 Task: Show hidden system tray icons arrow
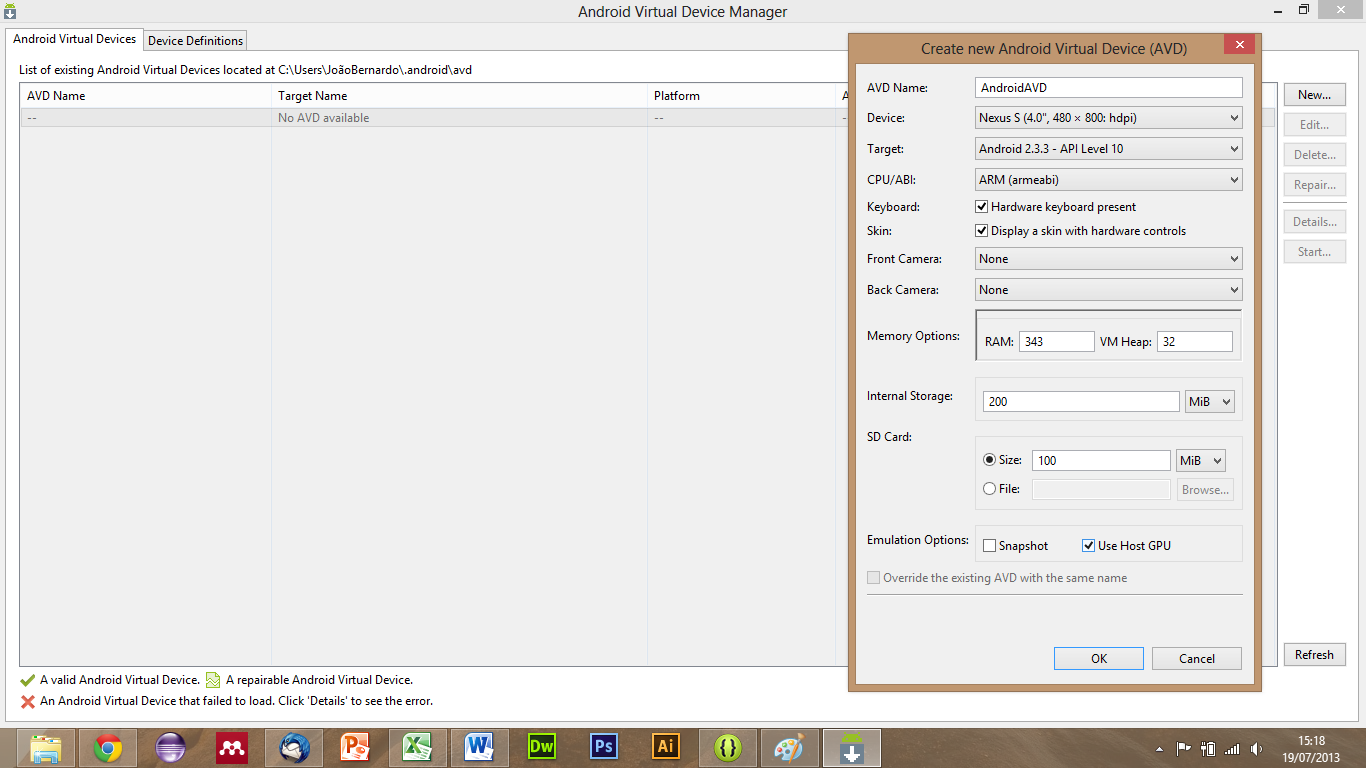coord(1160,748)
